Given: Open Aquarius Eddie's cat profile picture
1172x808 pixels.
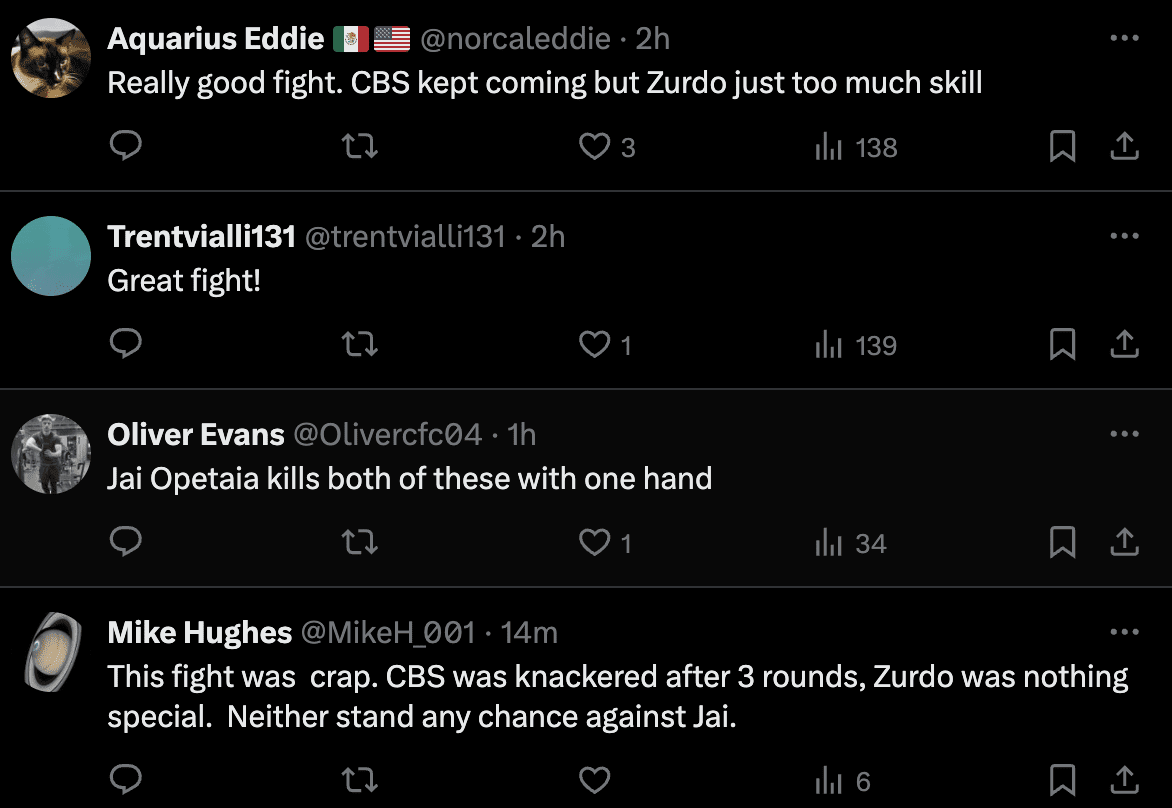Looking at the screenshot, I should [51, 58].
